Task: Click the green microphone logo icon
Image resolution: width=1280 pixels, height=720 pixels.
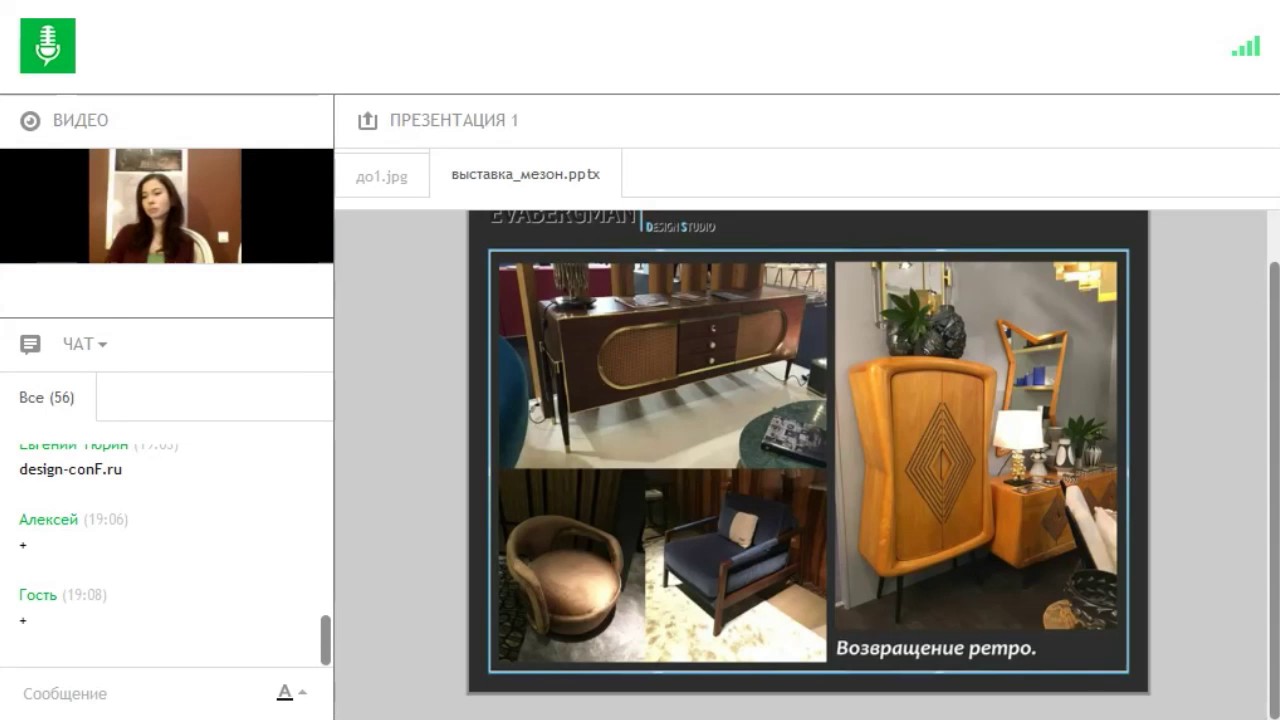Action: pos(47,46)
